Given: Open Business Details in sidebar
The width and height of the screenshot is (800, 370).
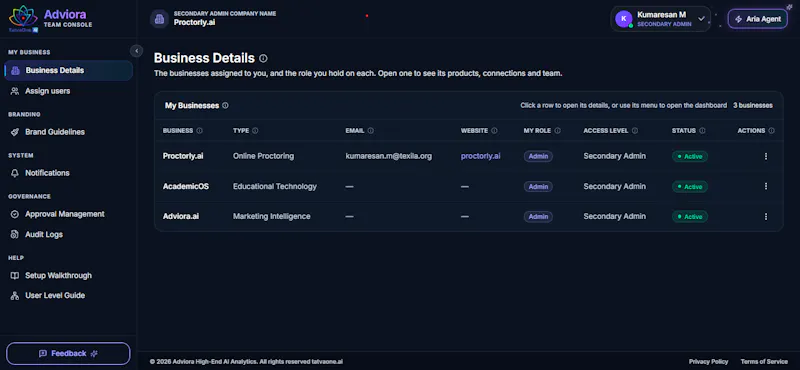Looking at the screenshot, I should point(68,70).
